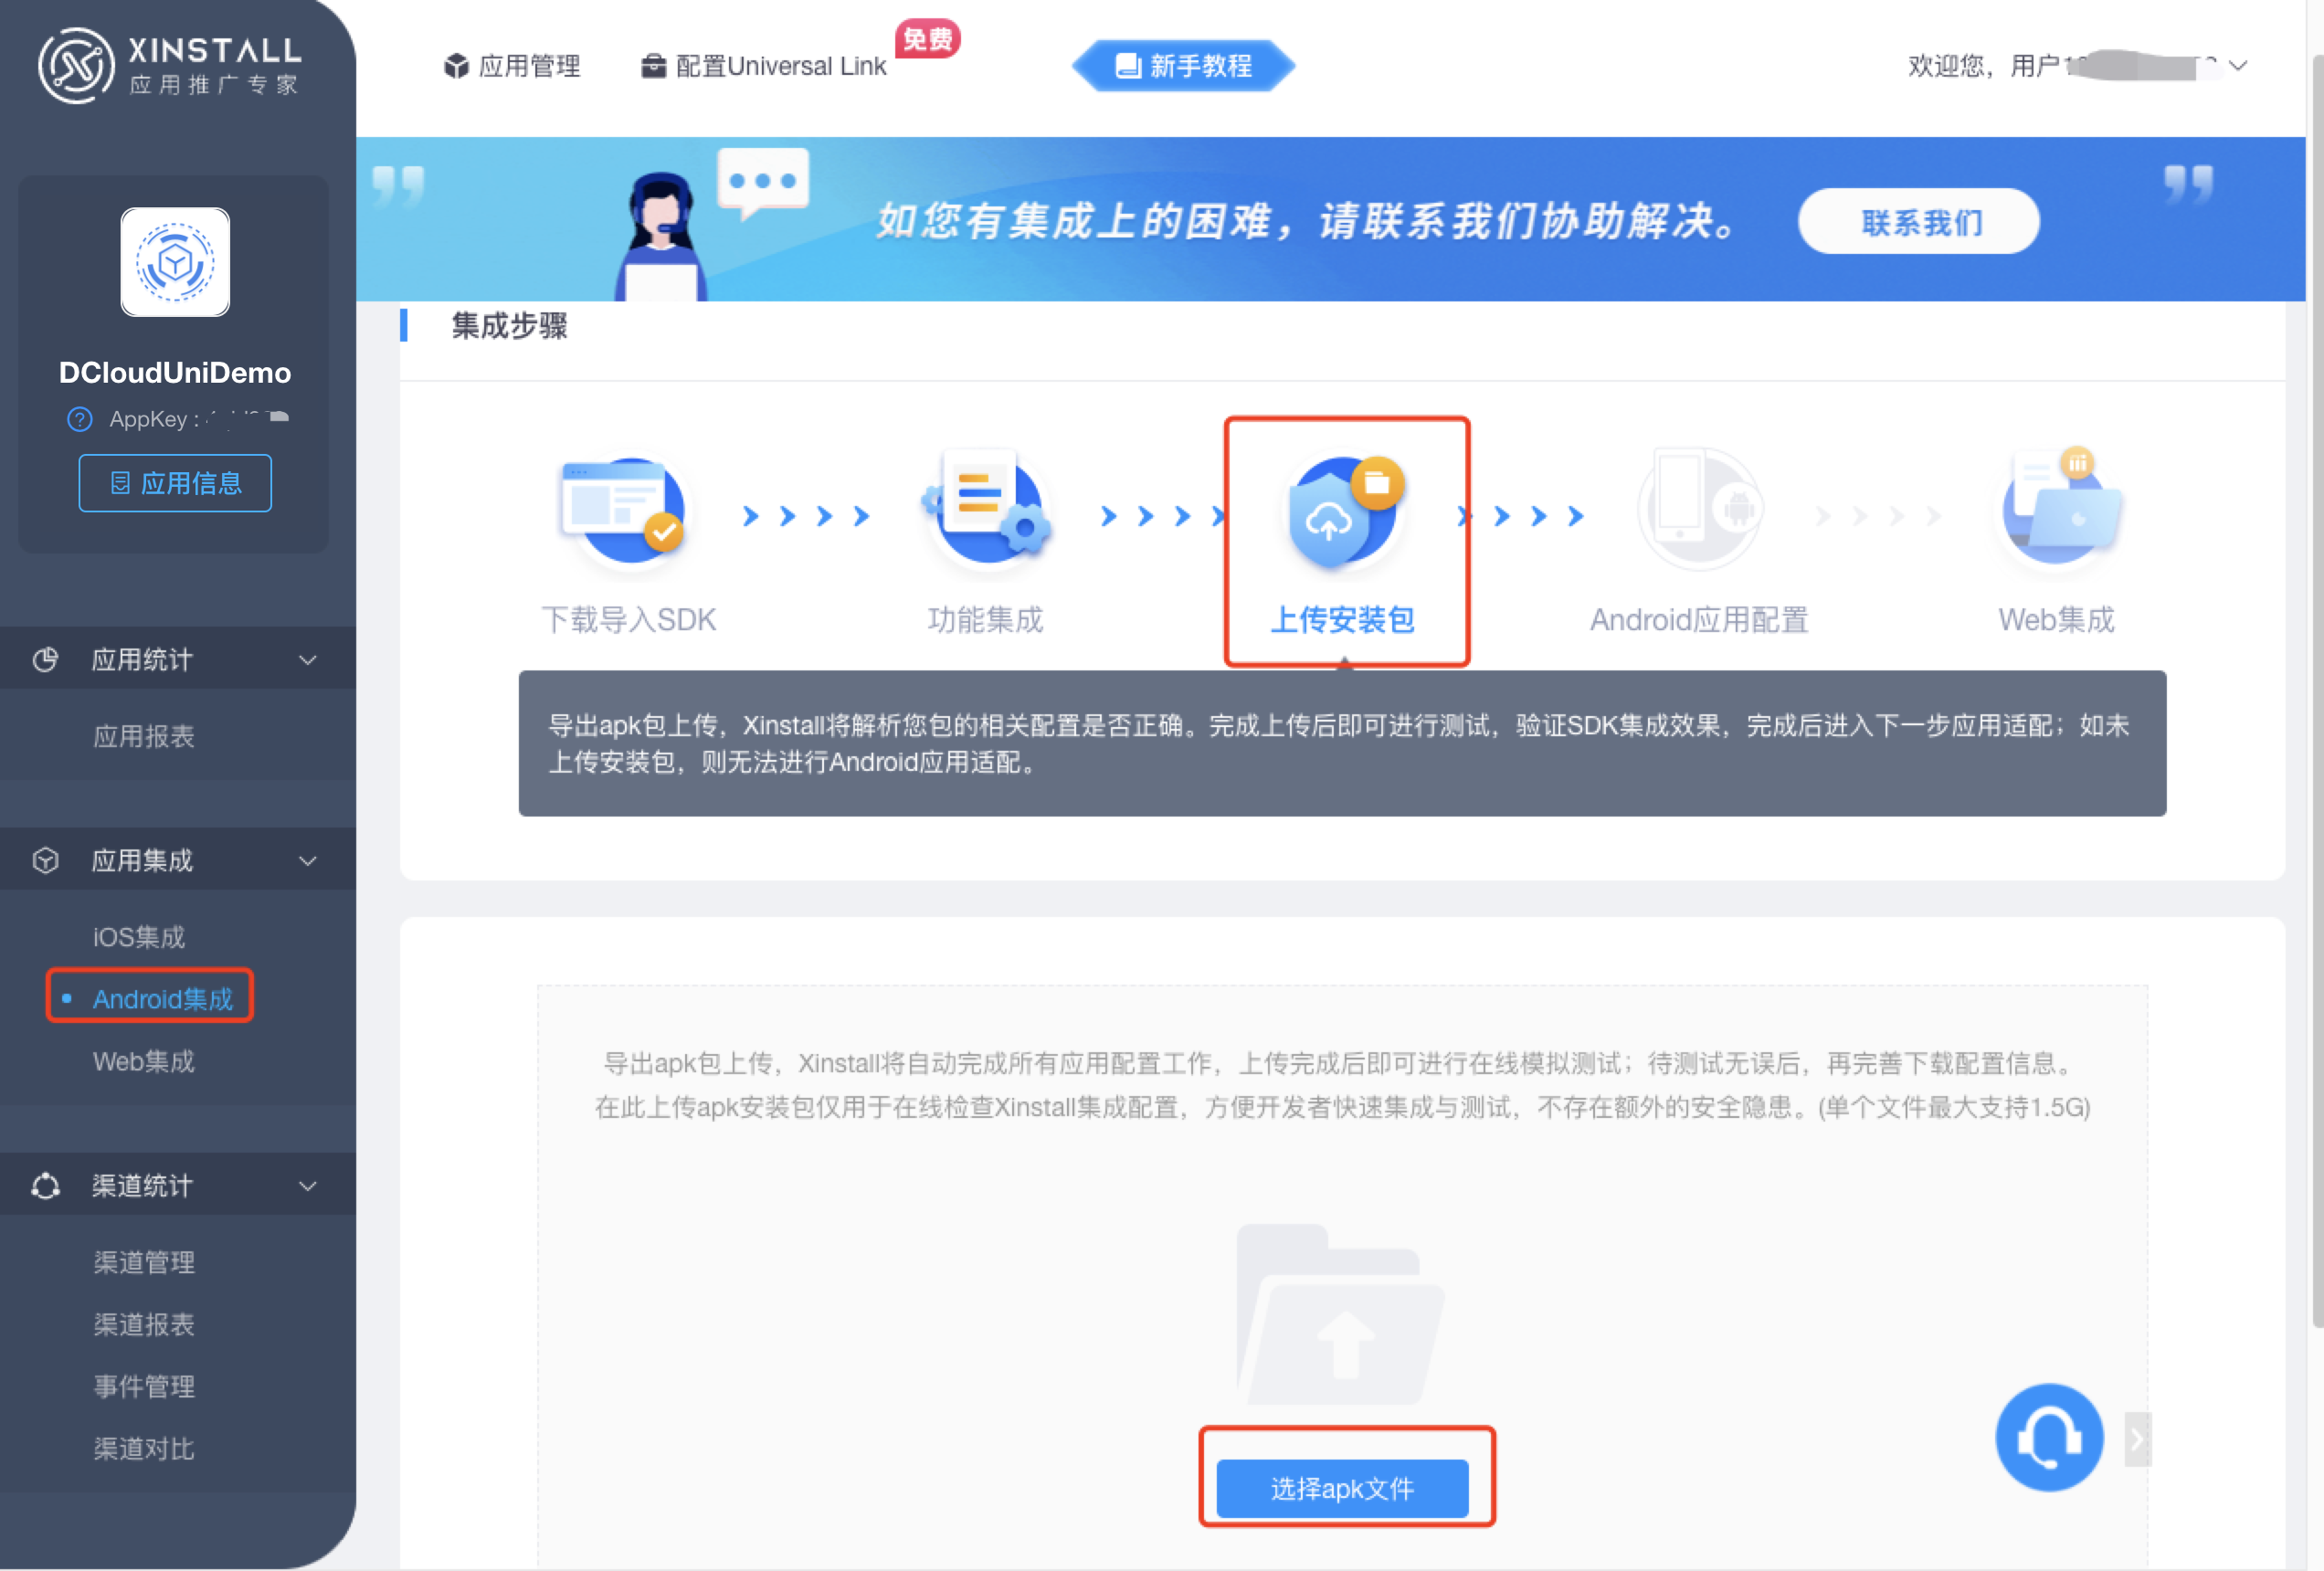Click the 渠道统计 cycle icon

point(45,1186)
